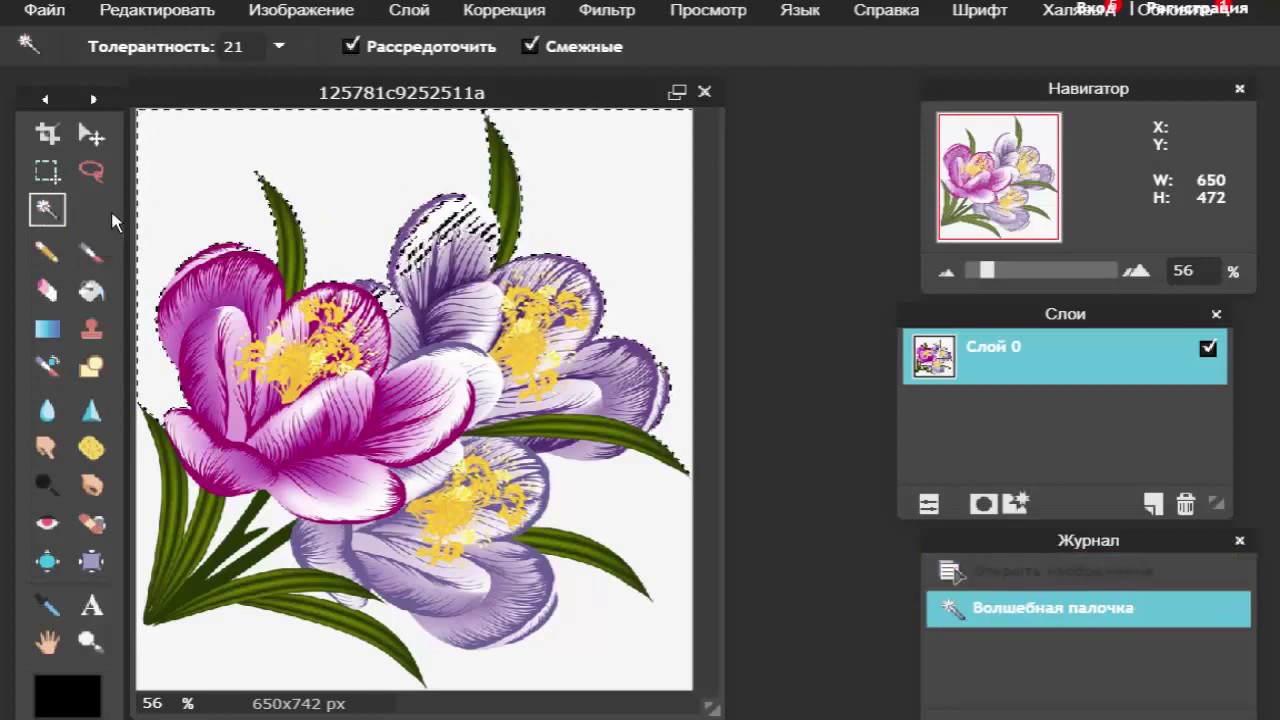The height and width of the screenshot is (720, 1280).
Task: Open the Коррекция menu
Action: (504, 10)
